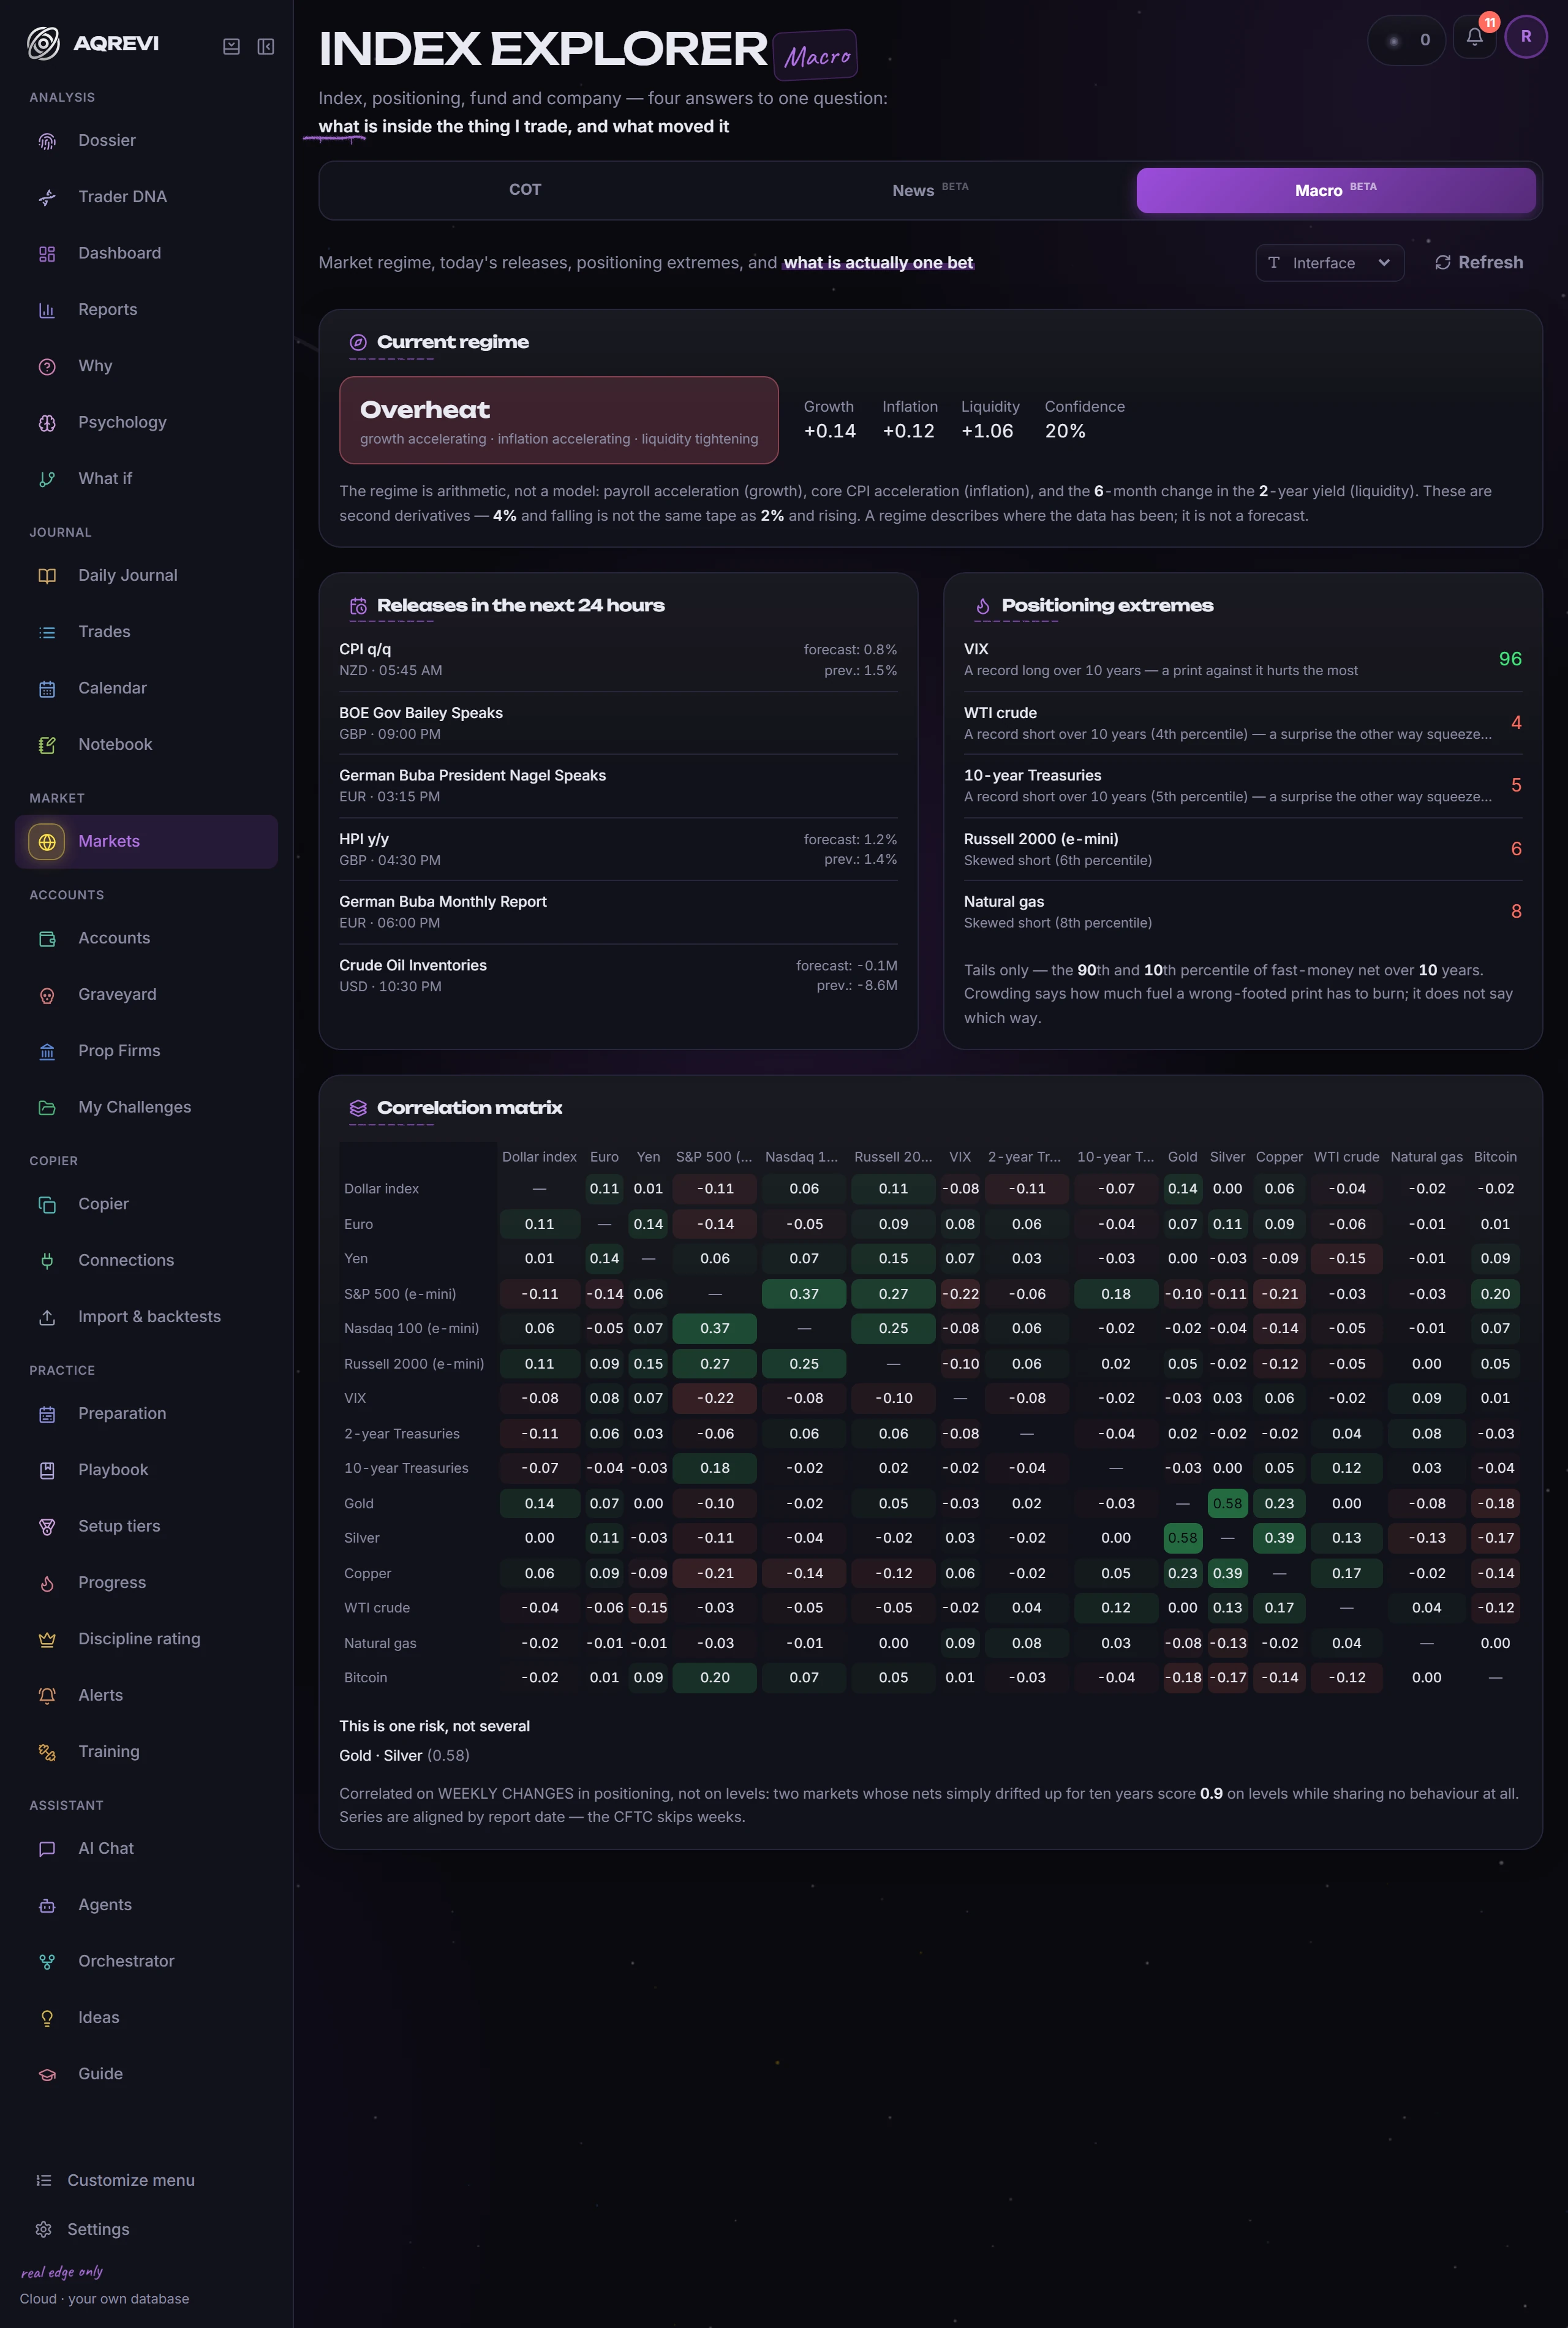Image resolution: width=1568 pixels, height=2328 pixels.
Task: Click the Crude Oil Inventories release
Action: tap(618, 976)
